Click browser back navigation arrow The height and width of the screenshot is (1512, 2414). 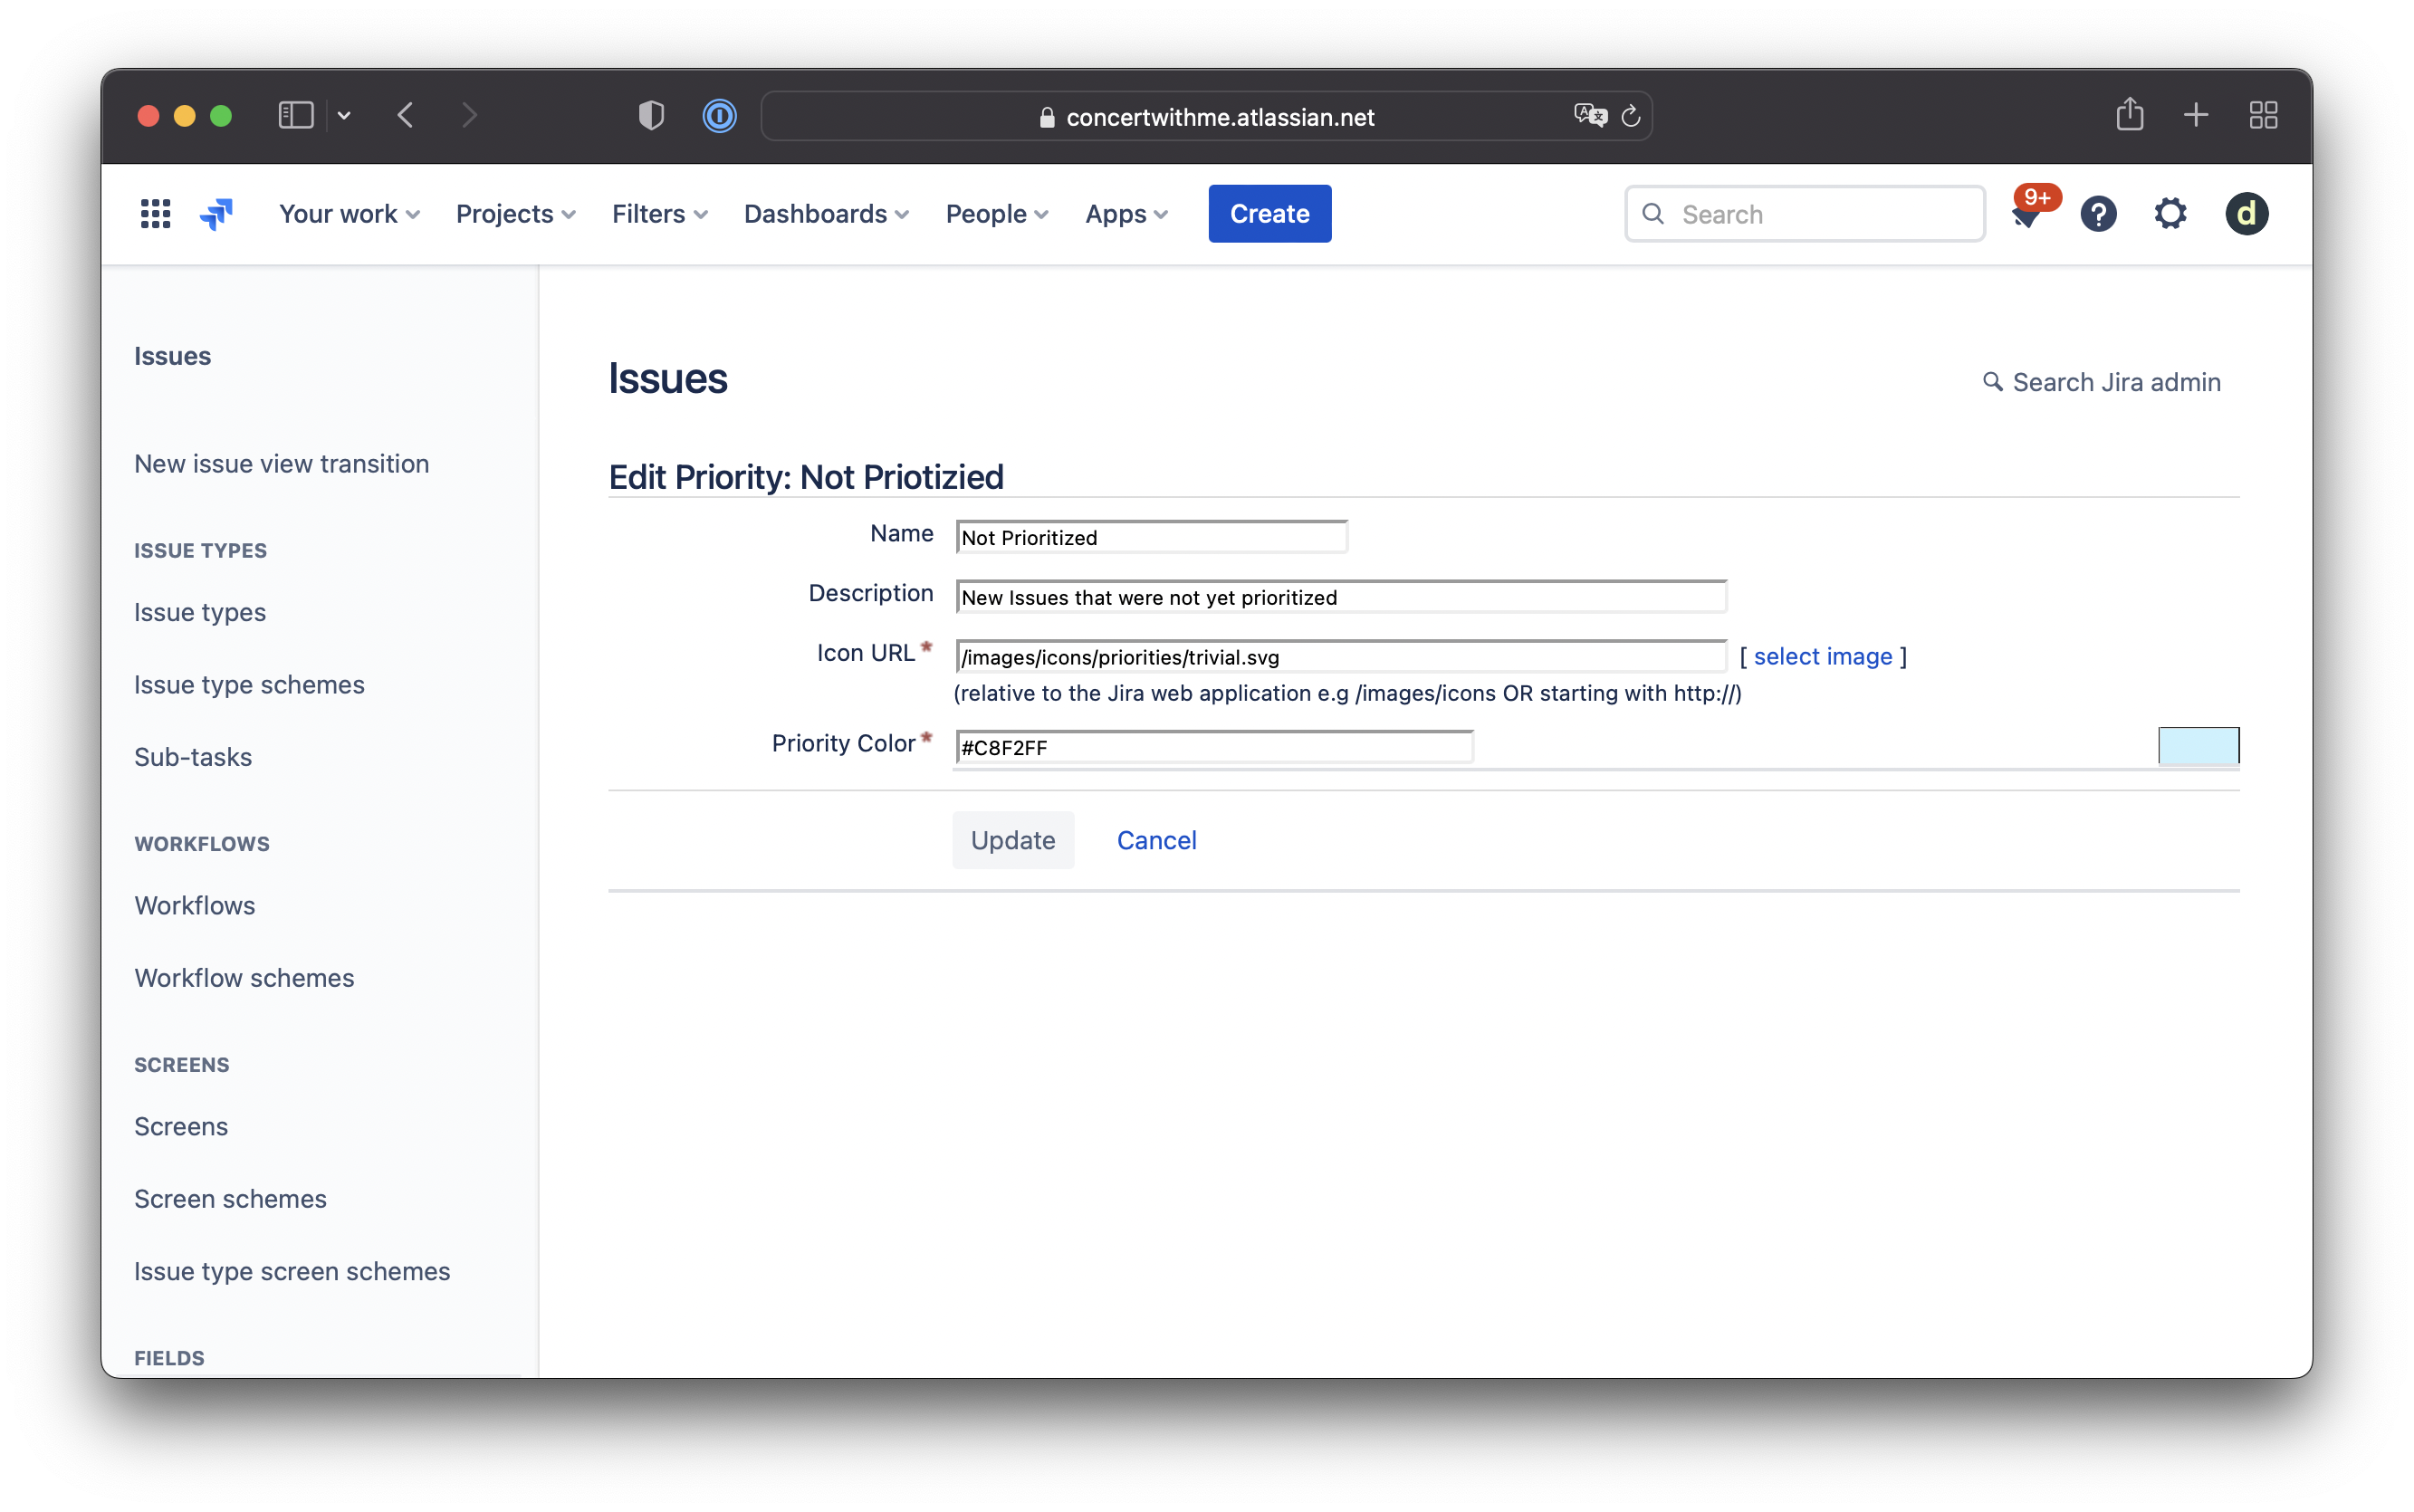tap(404, 117)
